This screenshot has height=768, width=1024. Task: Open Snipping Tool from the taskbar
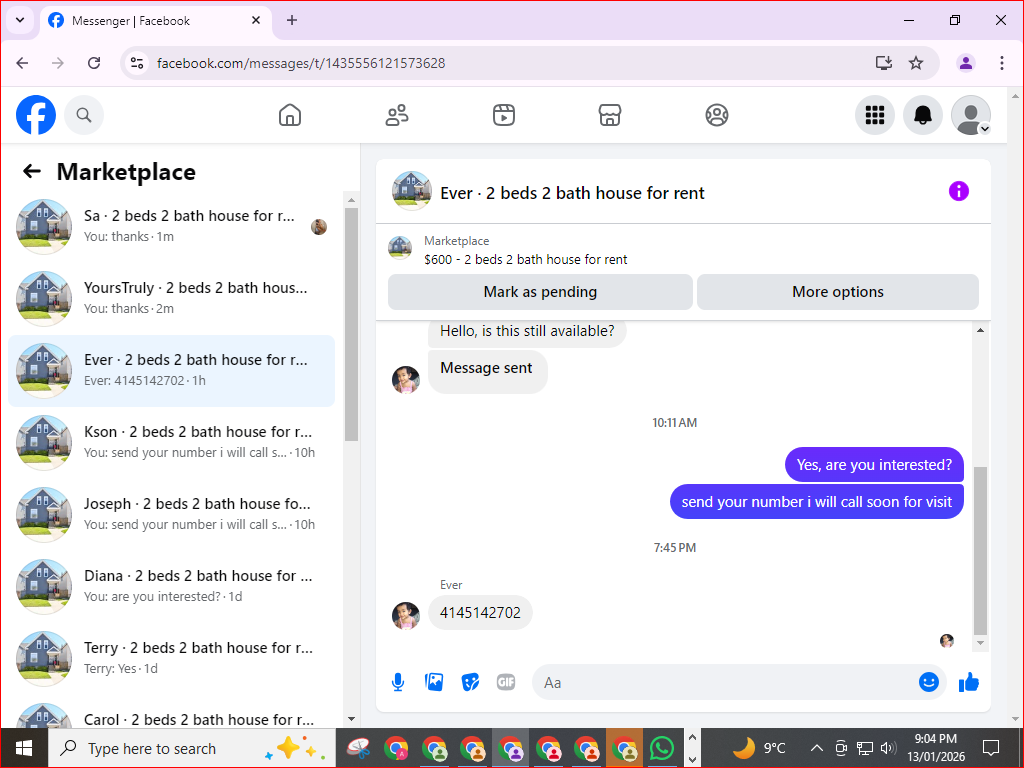tap(359, 748)
